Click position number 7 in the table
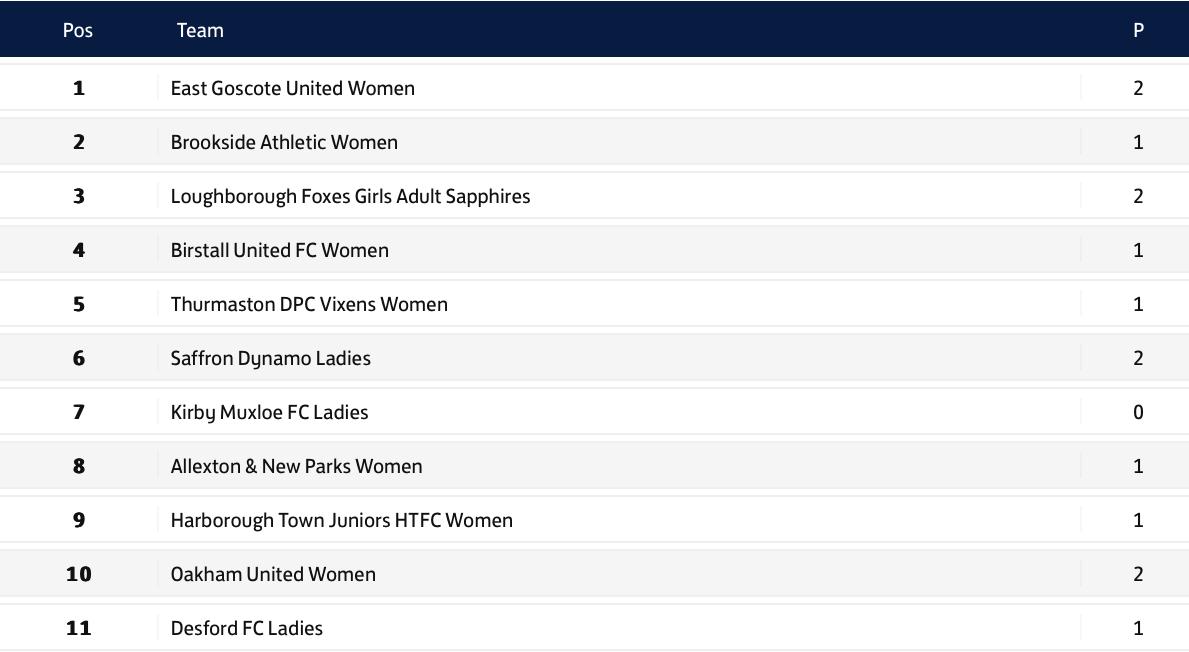The image size is (1189, 652). pos(79,412)
